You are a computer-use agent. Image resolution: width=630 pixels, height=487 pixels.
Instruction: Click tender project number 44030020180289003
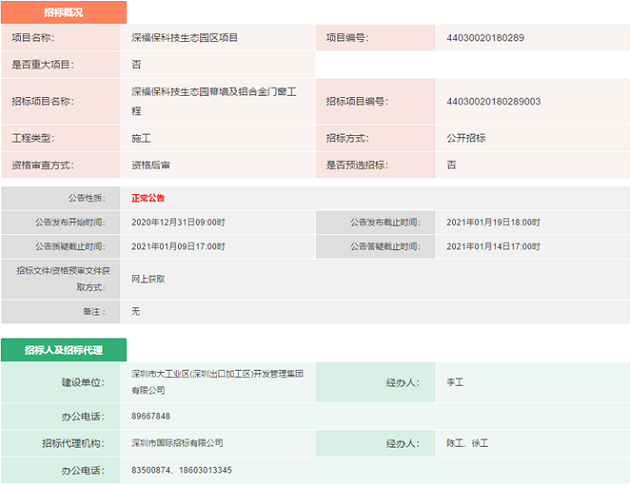point(493,101)
